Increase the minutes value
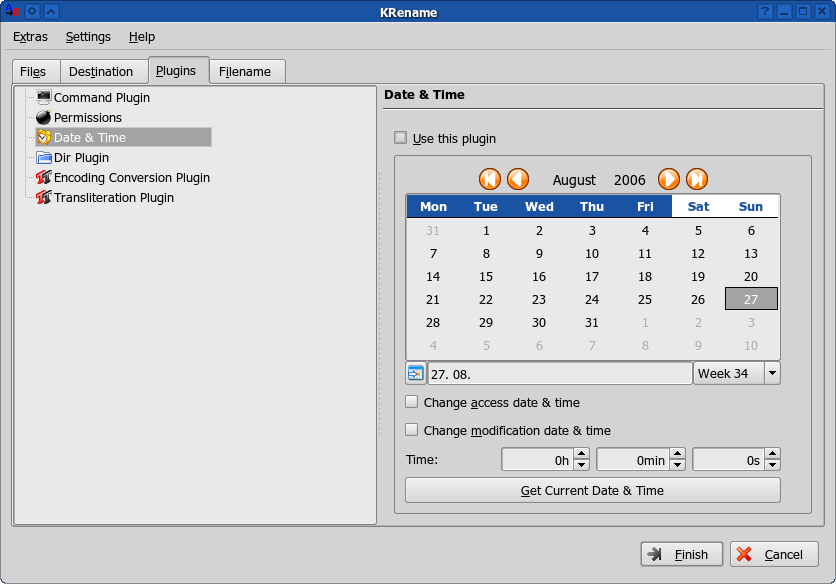The image size is (836, 584). coord(678,454)
